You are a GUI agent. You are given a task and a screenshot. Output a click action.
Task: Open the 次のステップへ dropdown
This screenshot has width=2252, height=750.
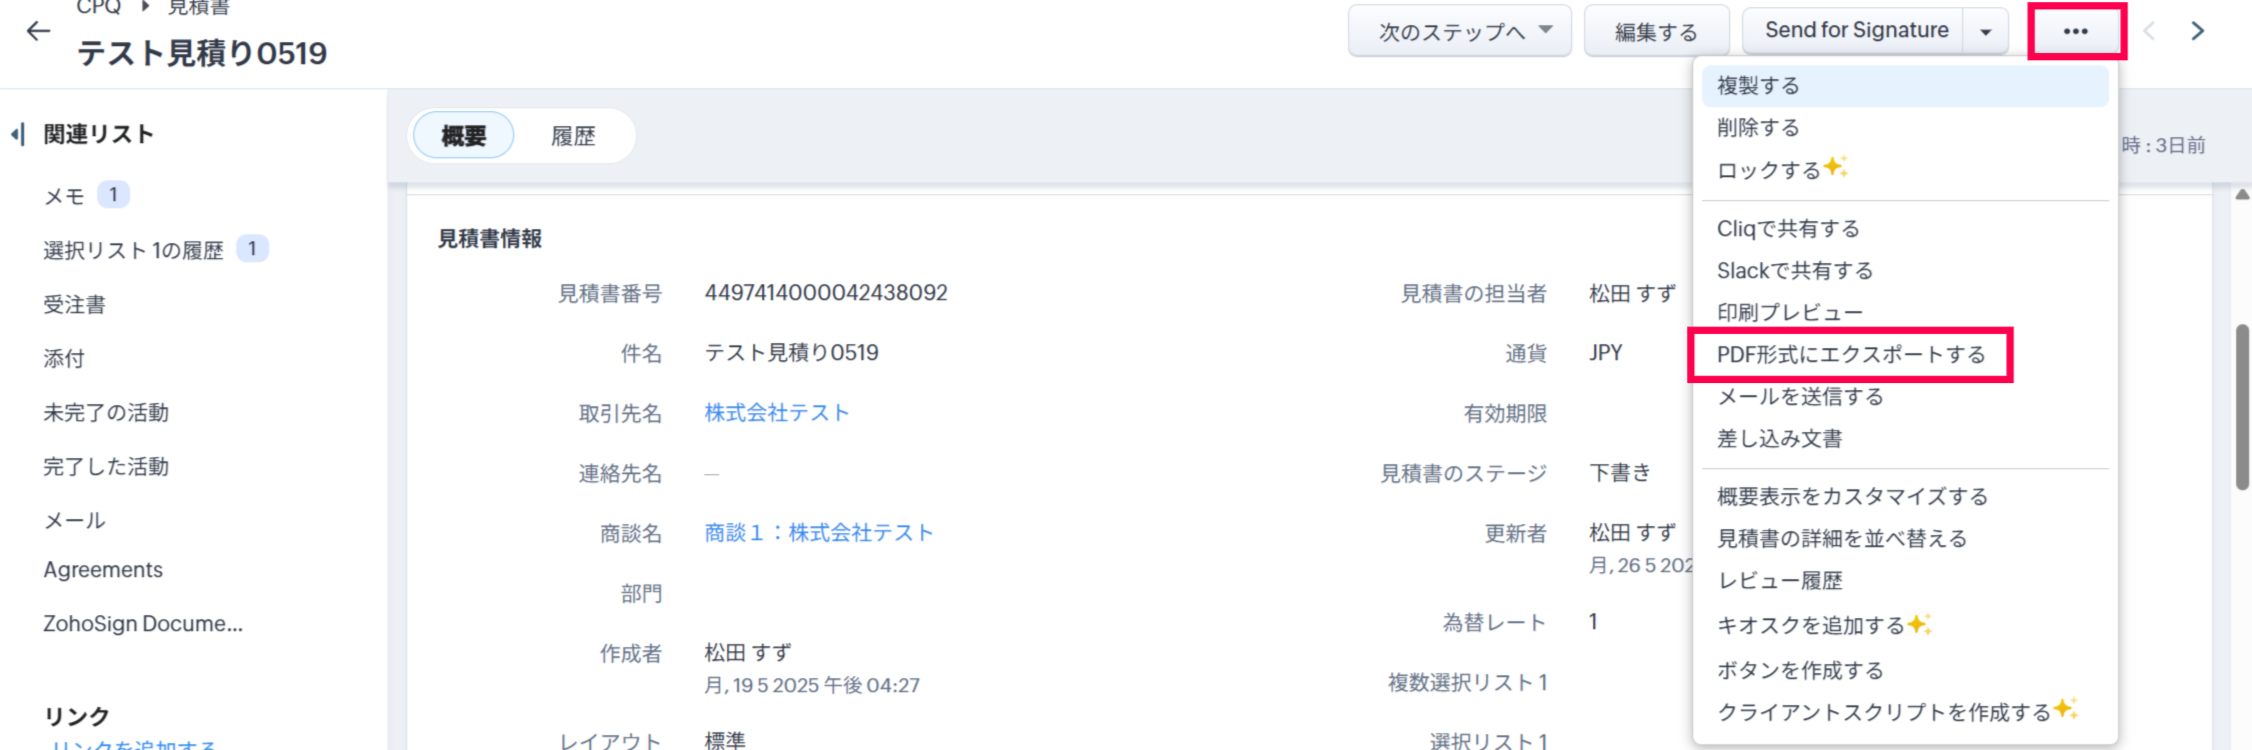(x=1459, y=32)
